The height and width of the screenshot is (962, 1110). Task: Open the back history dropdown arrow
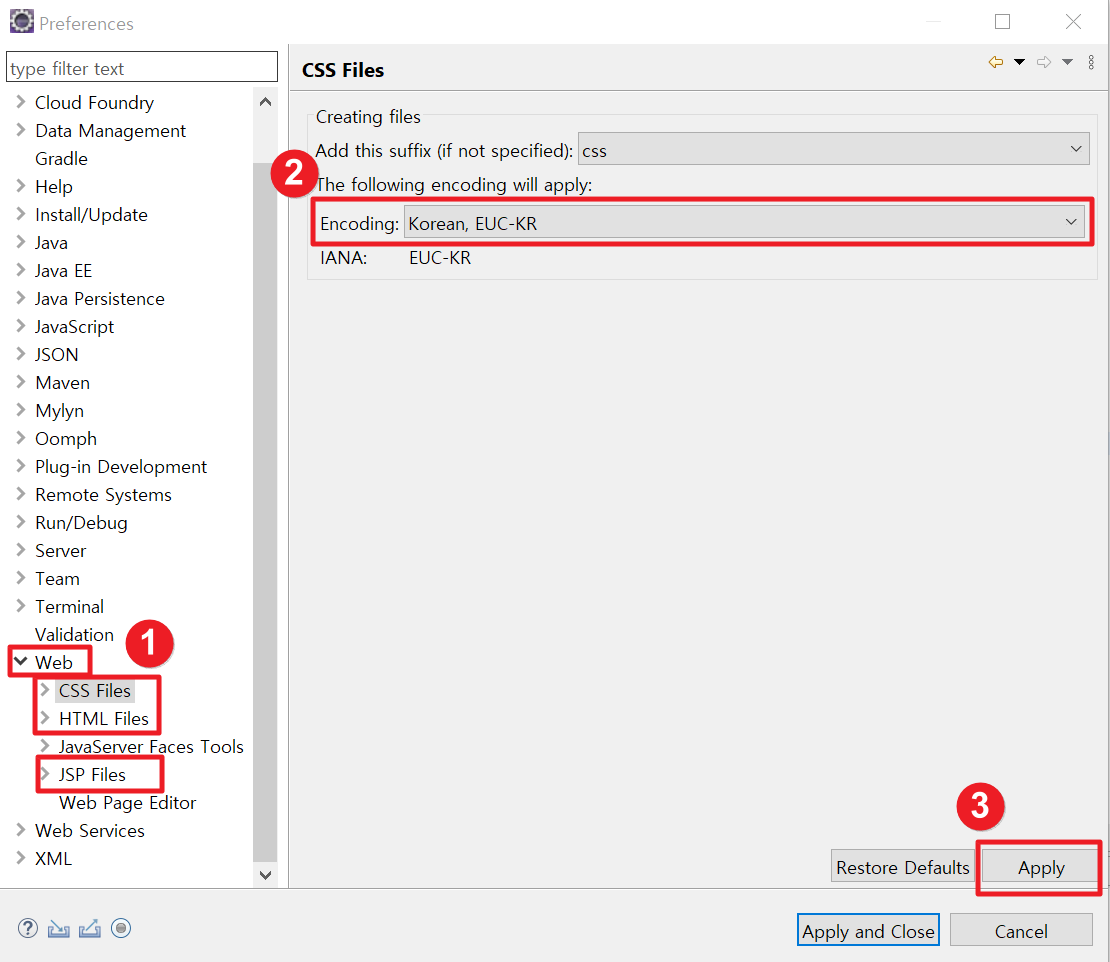(x=1019, y=62)
